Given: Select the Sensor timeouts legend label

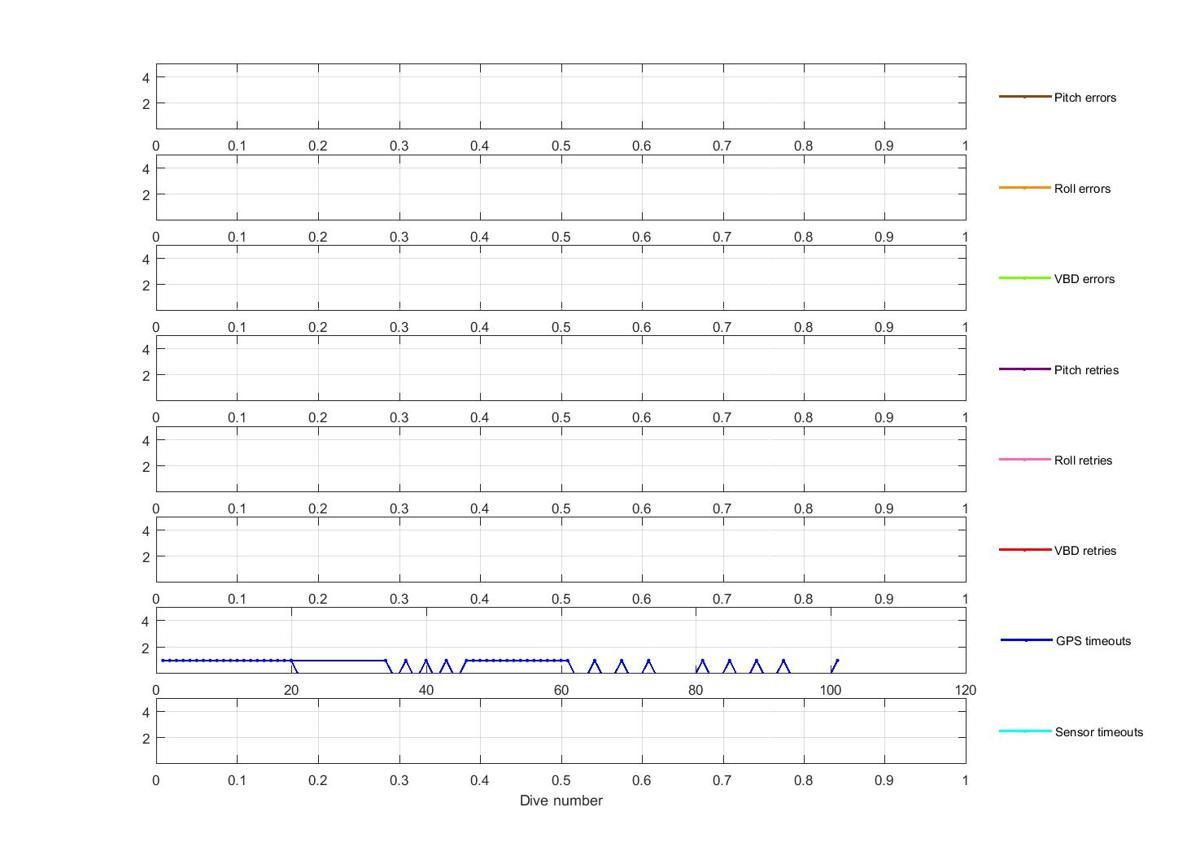Looking at the screenshot, I should coord(1099,732).
